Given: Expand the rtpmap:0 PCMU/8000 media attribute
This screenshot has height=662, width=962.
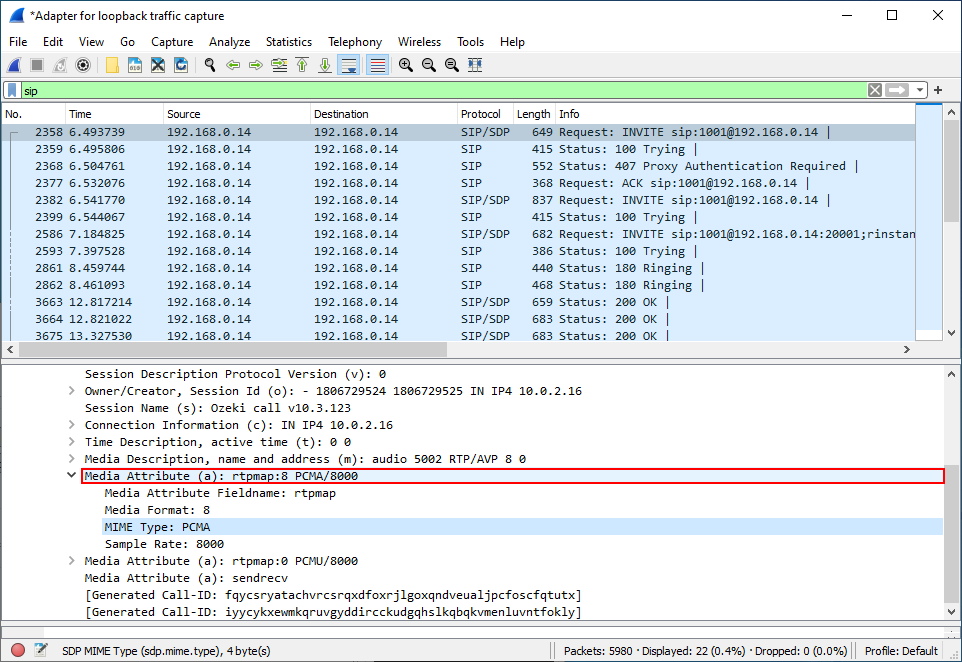Looking at the screenshot, I should coord(72,561).
